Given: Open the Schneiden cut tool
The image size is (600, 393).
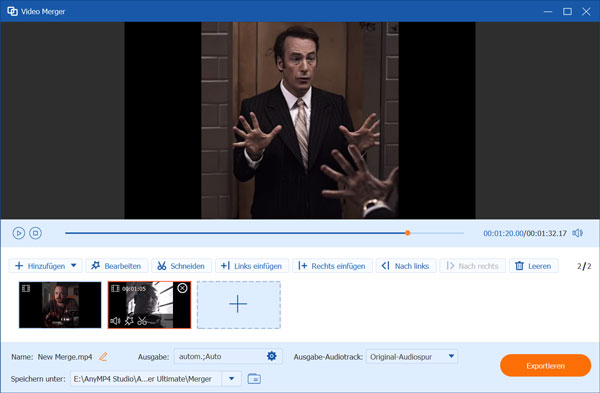Looking at the screenshot, I should (x=181, y=266).
